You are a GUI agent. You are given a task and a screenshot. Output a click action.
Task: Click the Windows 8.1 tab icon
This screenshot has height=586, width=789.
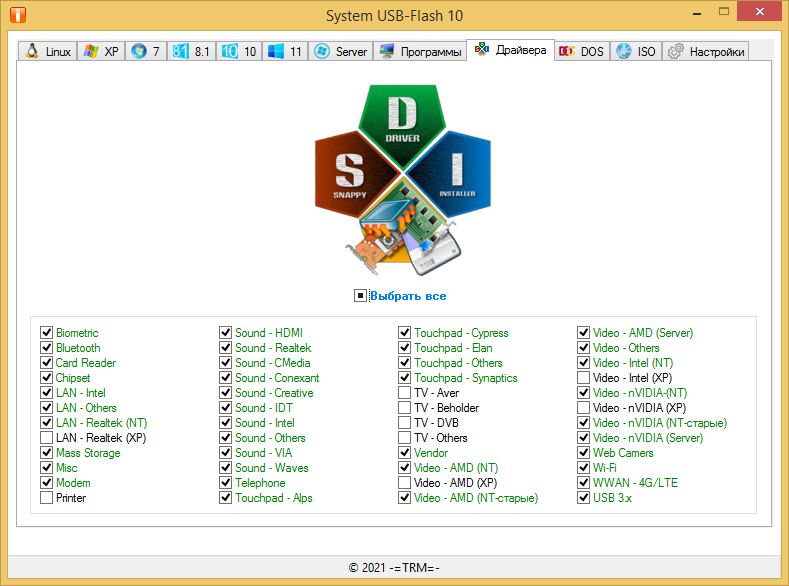tap(181, 51)
